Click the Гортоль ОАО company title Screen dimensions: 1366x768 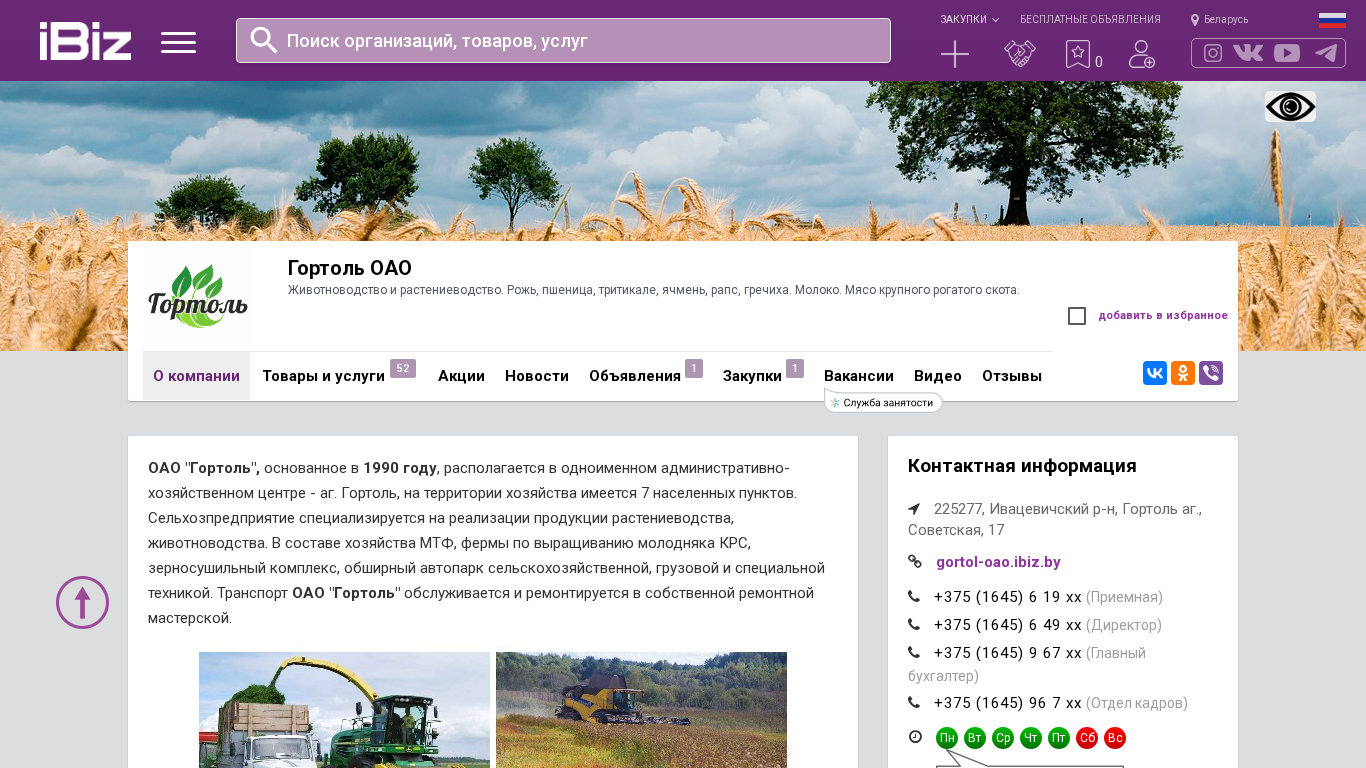click(350, 268)
